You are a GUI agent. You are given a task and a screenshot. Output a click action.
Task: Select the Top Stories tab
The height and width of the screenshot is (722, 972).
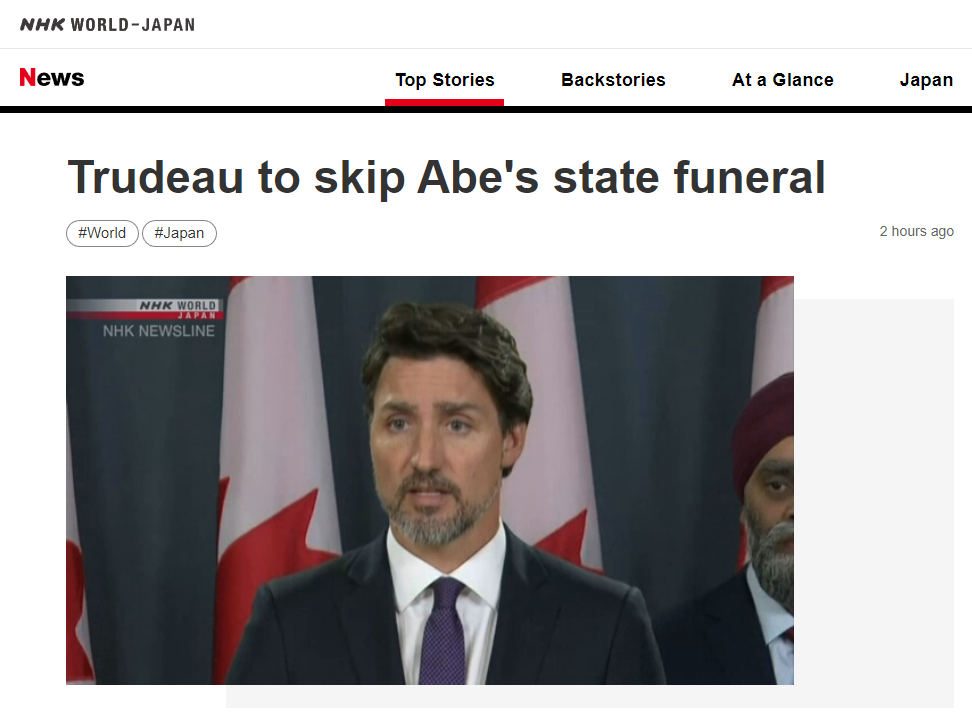coord(444,80)
